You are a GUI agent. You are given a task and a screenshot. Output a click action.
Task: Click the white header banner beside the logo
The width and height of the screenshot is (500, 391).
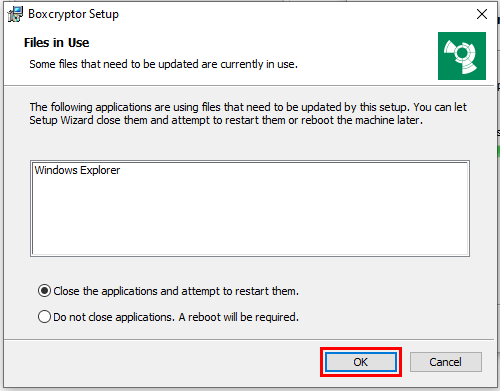click(x=367, y=43)
